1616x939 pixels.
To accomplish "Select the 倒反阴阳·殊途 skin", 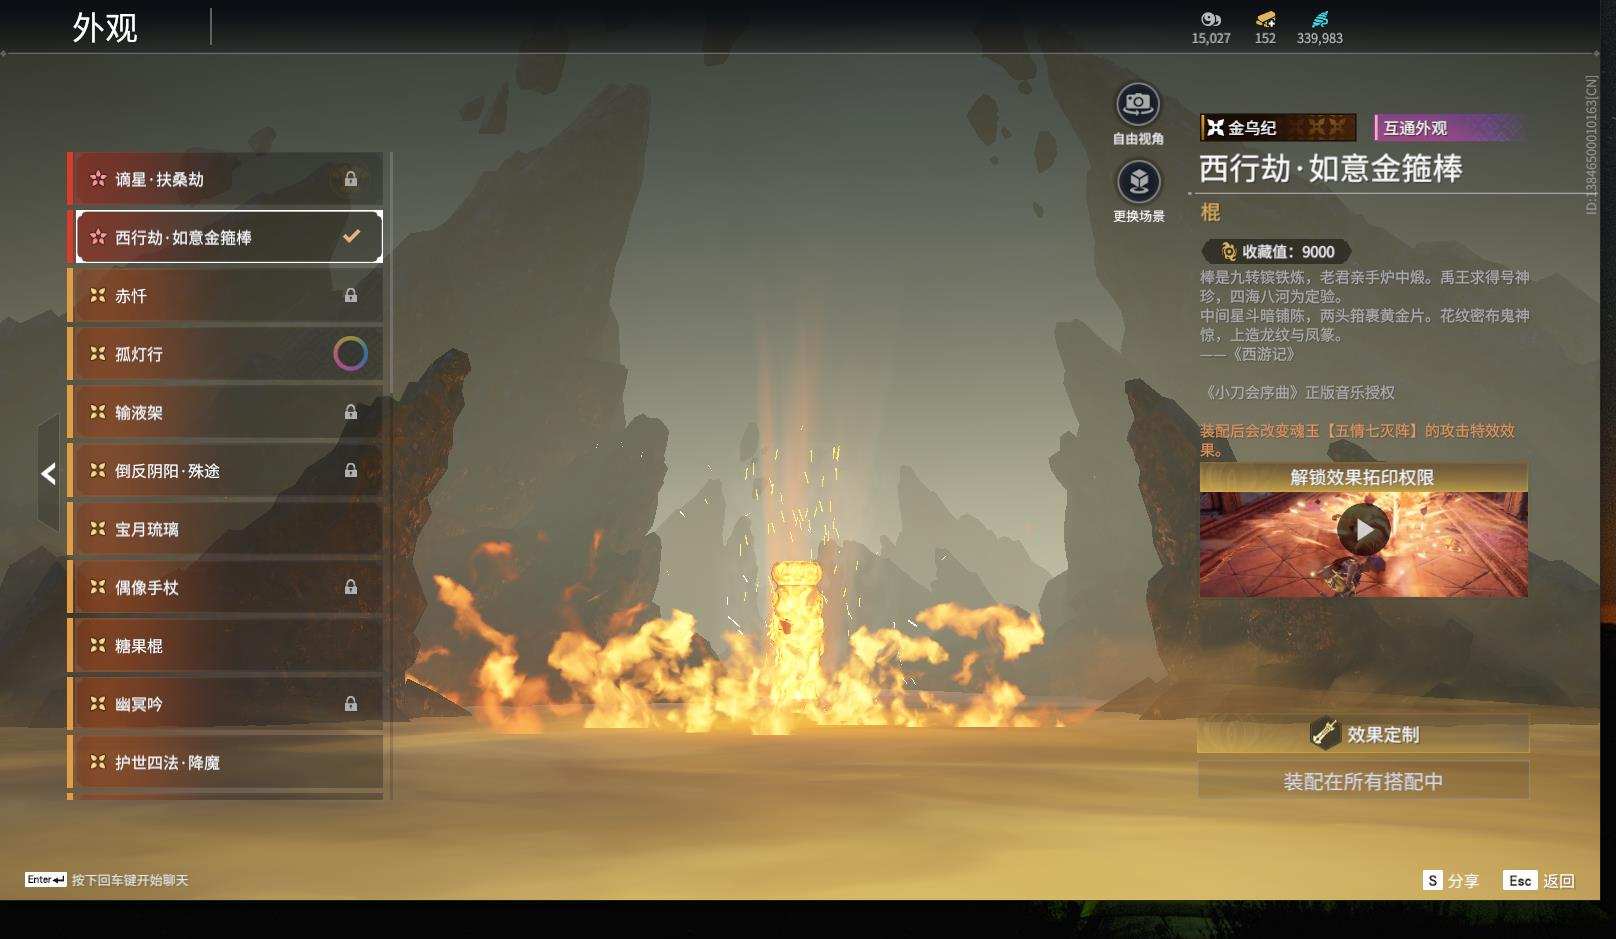I will click(x=225, y=470).
